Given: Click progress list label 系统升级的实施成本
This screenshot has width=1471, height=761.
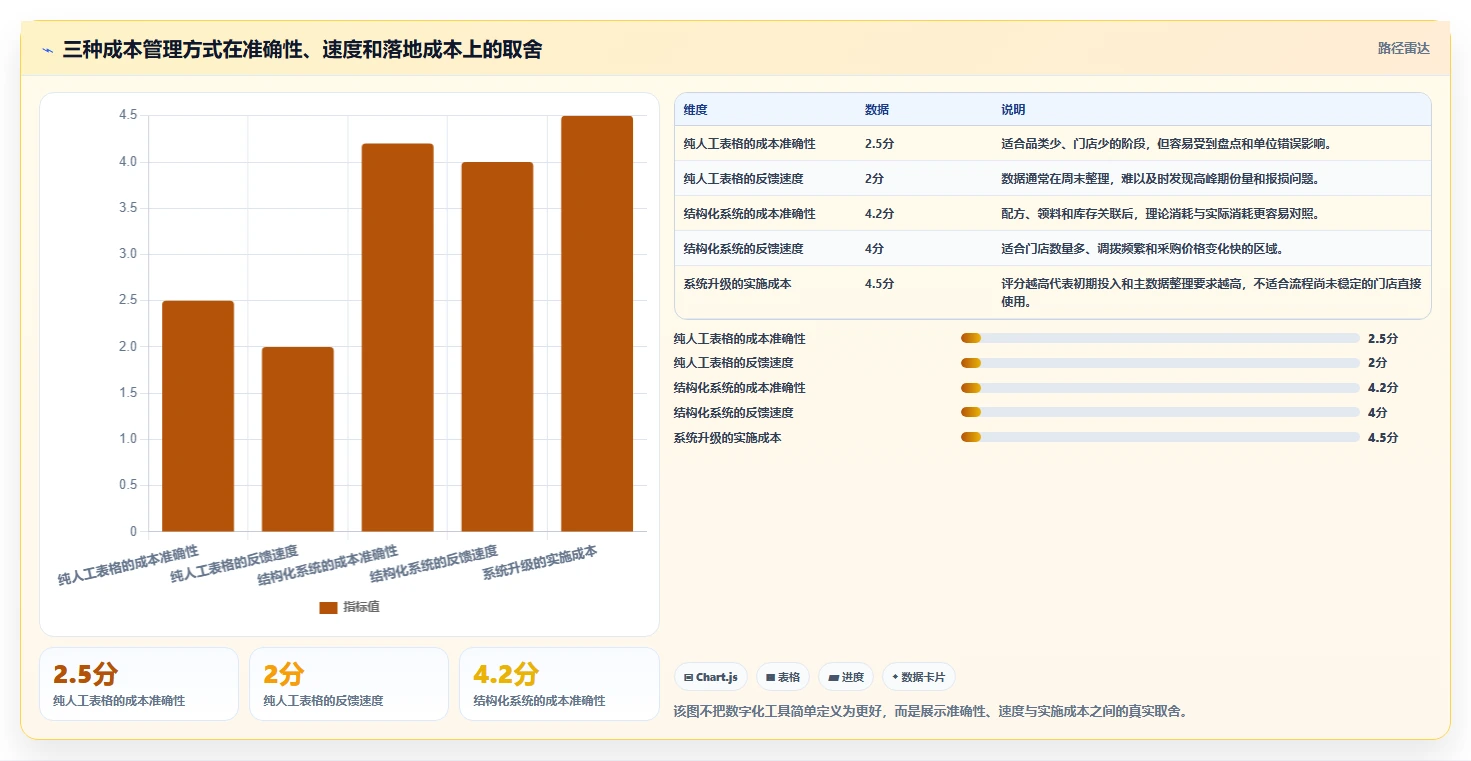Looking at the screenshot, I should tap(728, 438).
